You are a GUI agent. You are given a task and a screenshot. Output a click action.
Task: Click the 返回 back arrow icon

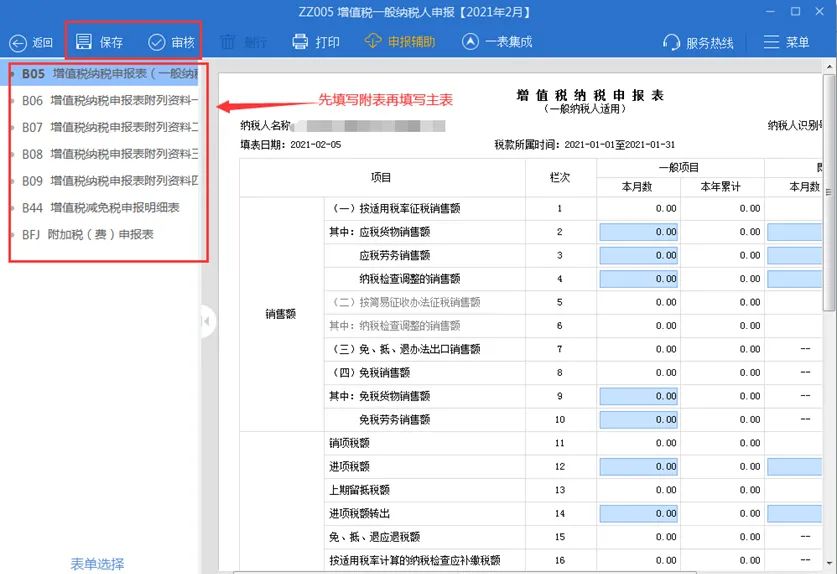coord(18,43)
